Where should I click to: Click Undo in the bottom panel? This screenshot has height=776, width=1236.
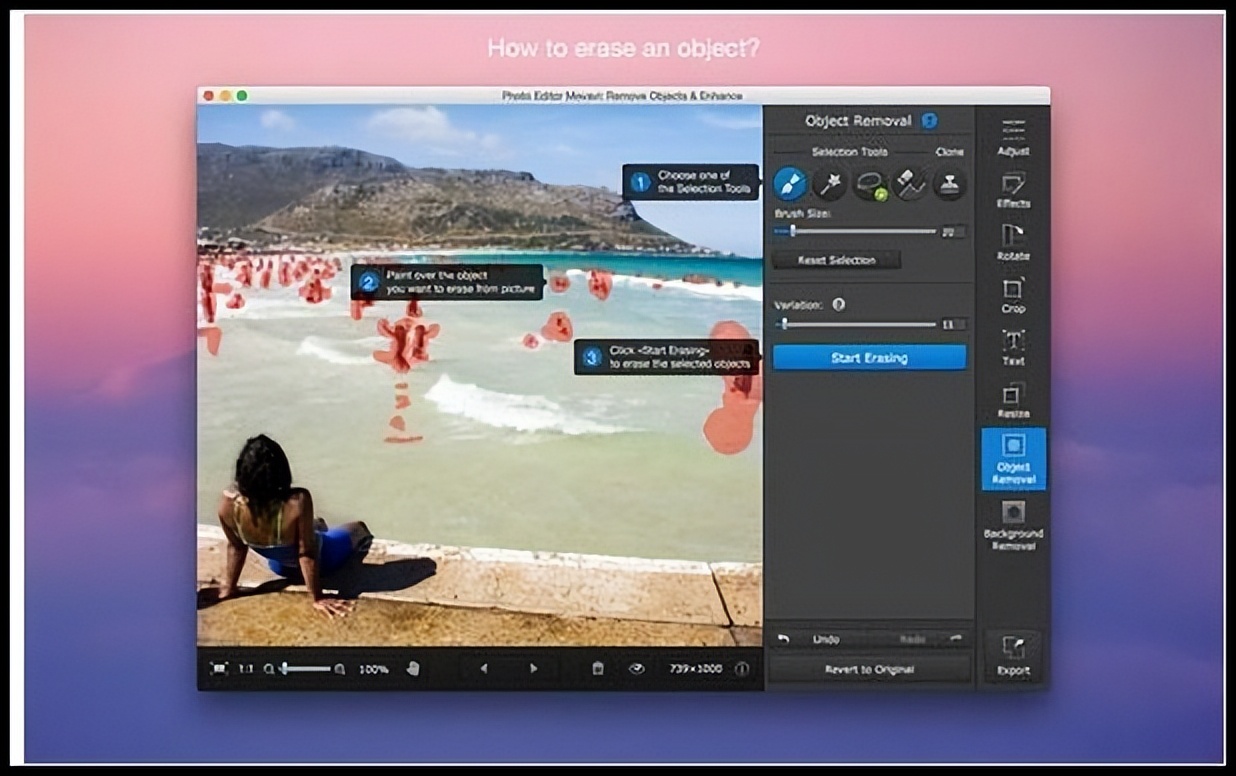(816, 639)
